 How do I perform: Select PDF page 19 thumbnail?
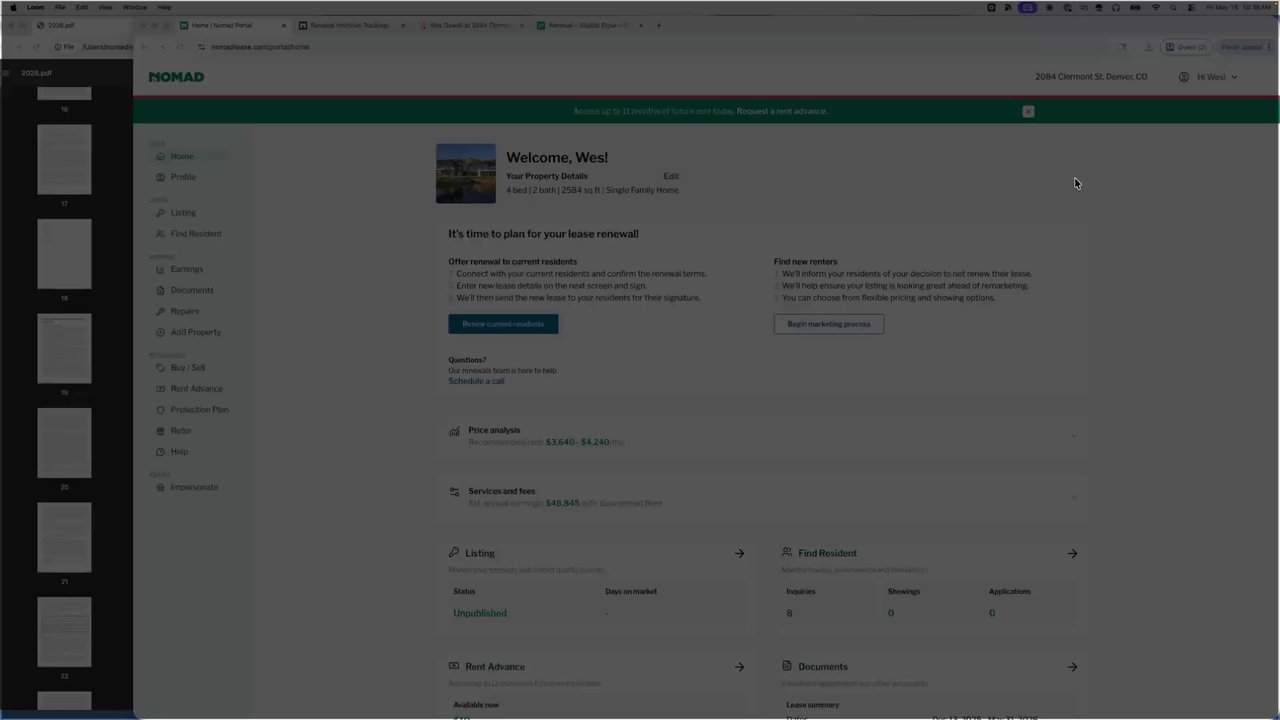(x=64, y=349)
